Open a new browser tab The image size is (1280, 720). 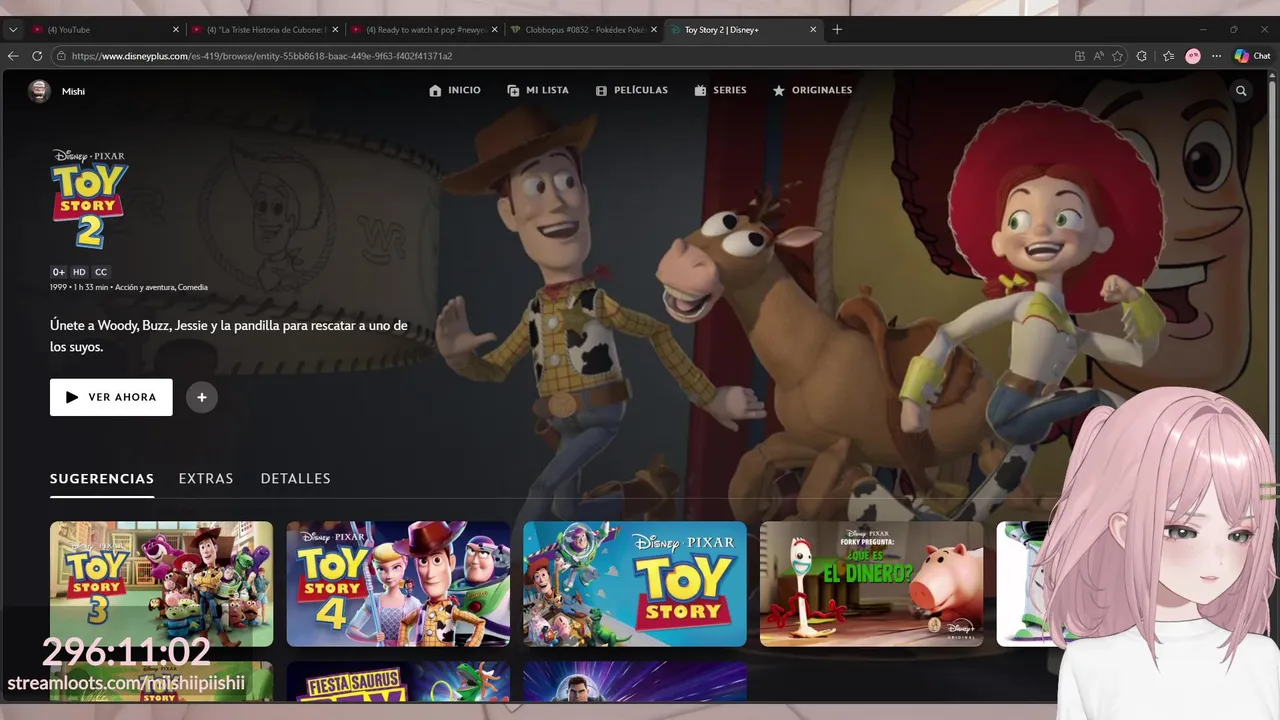coord(837,30)
